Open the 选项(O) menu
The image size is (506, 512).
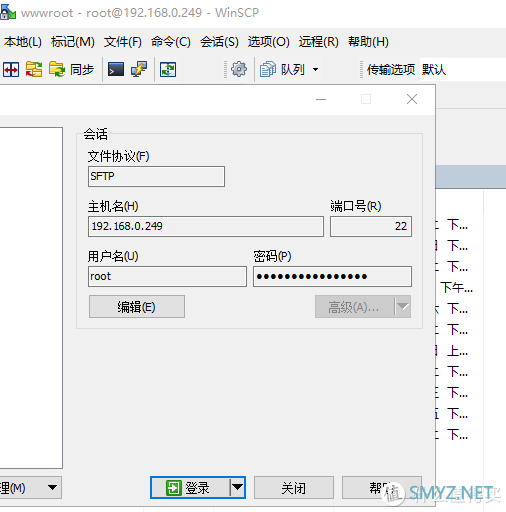tap(268, 42)
